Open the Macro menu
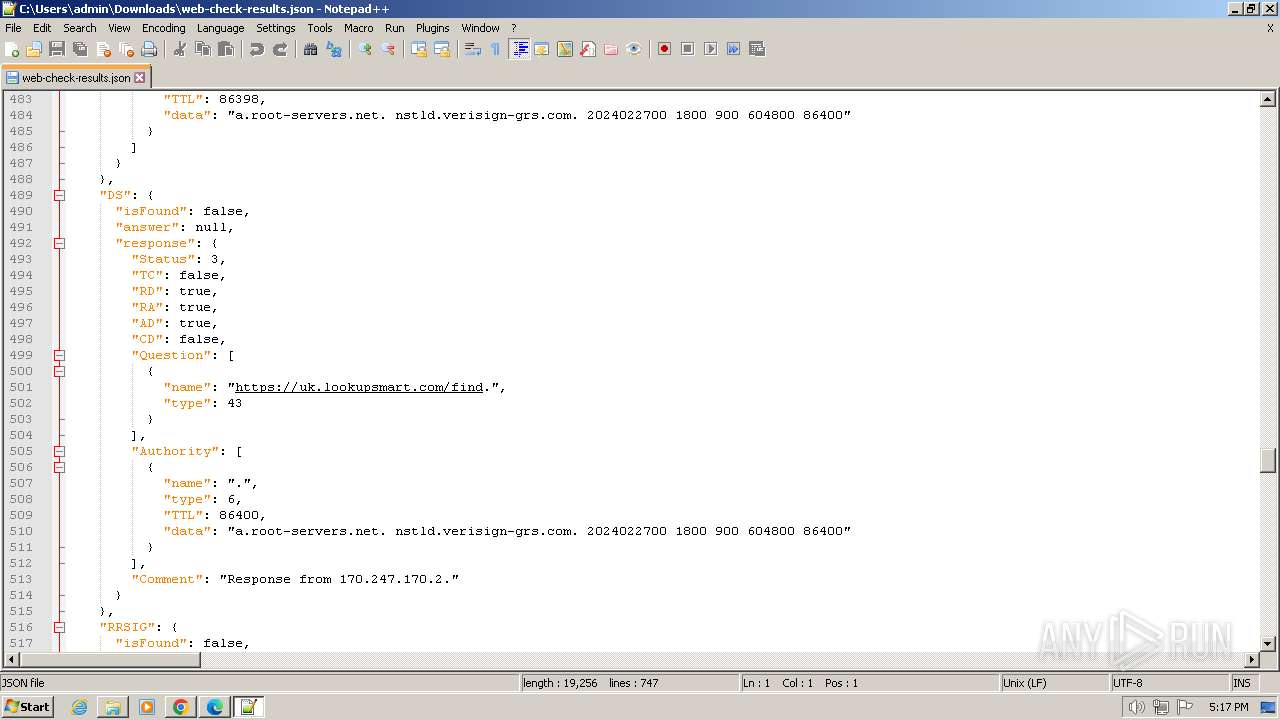This screenshot has height=720, width=1280. 358,28
